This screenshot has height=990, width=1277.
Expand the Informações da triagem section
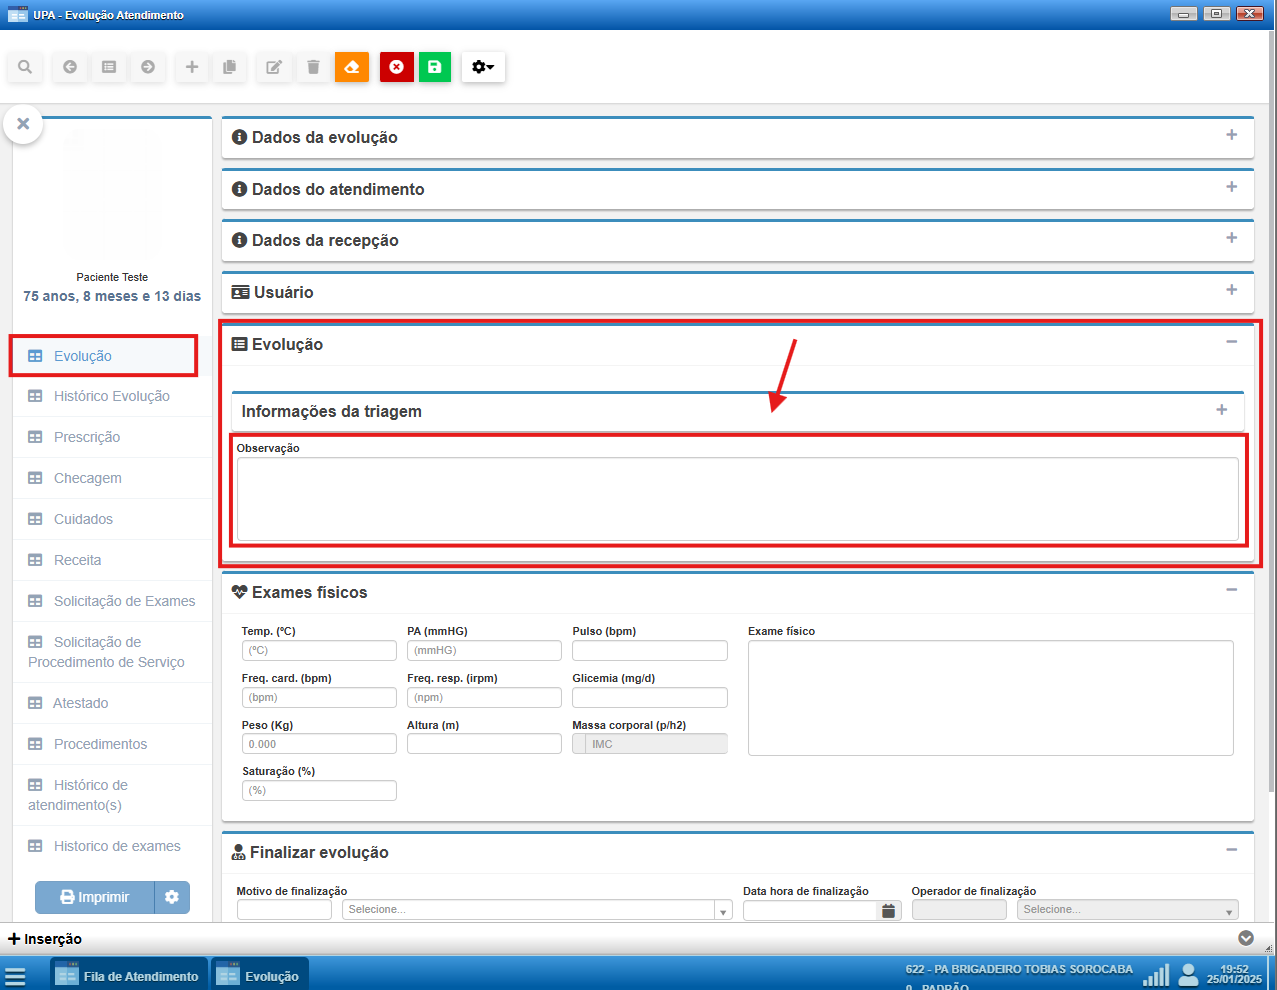(1221, 410)
